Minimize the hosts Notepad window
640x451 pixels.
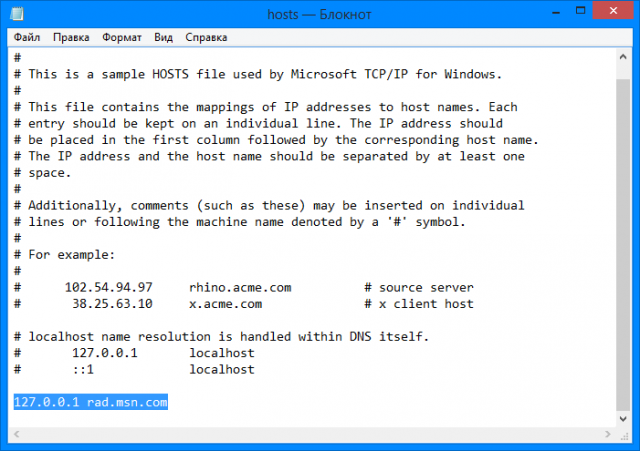556,12
